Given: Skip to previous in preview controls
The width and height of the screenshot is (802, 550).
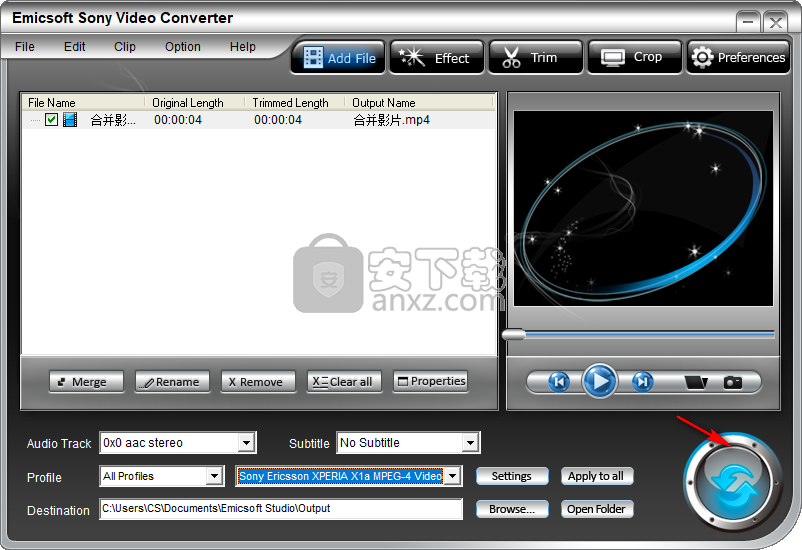Looking at the screenshot, I should [x=559, y=382].
